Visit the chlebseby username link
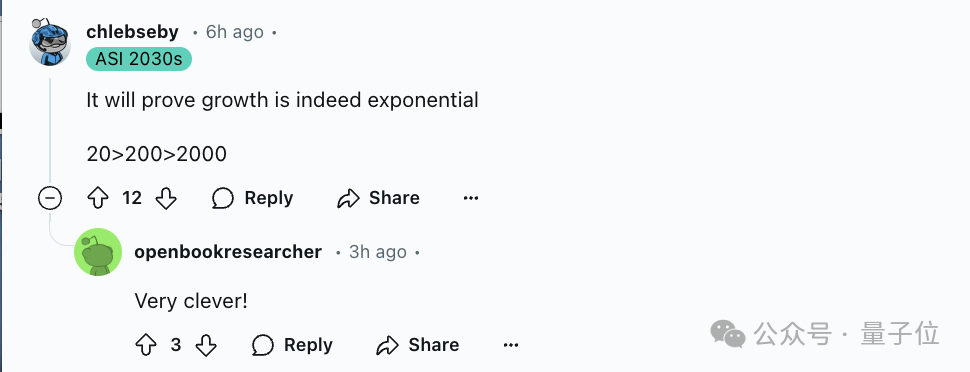This screenshot has height=372, width=970. 132,32
